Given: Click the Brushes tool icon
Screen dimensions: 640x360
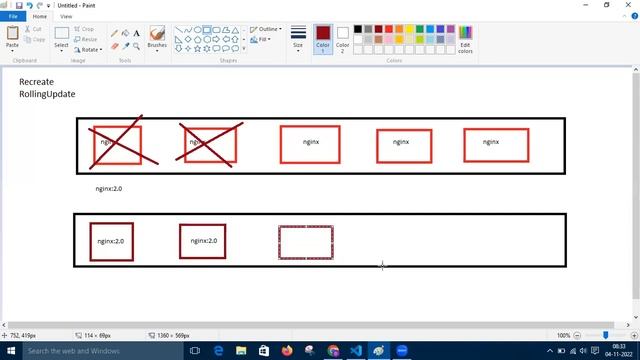Looking at the screenshot, I should [157, 33].
